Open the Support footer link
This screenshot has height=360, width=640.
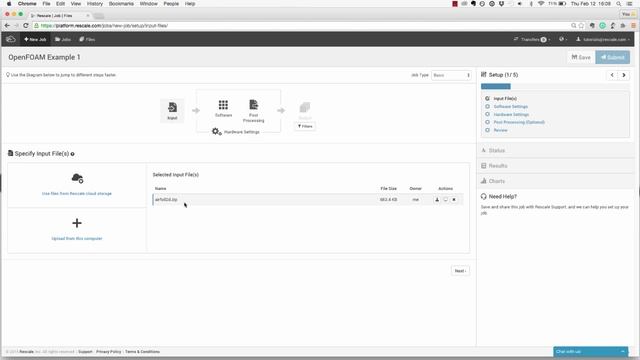tap(85, 351)
